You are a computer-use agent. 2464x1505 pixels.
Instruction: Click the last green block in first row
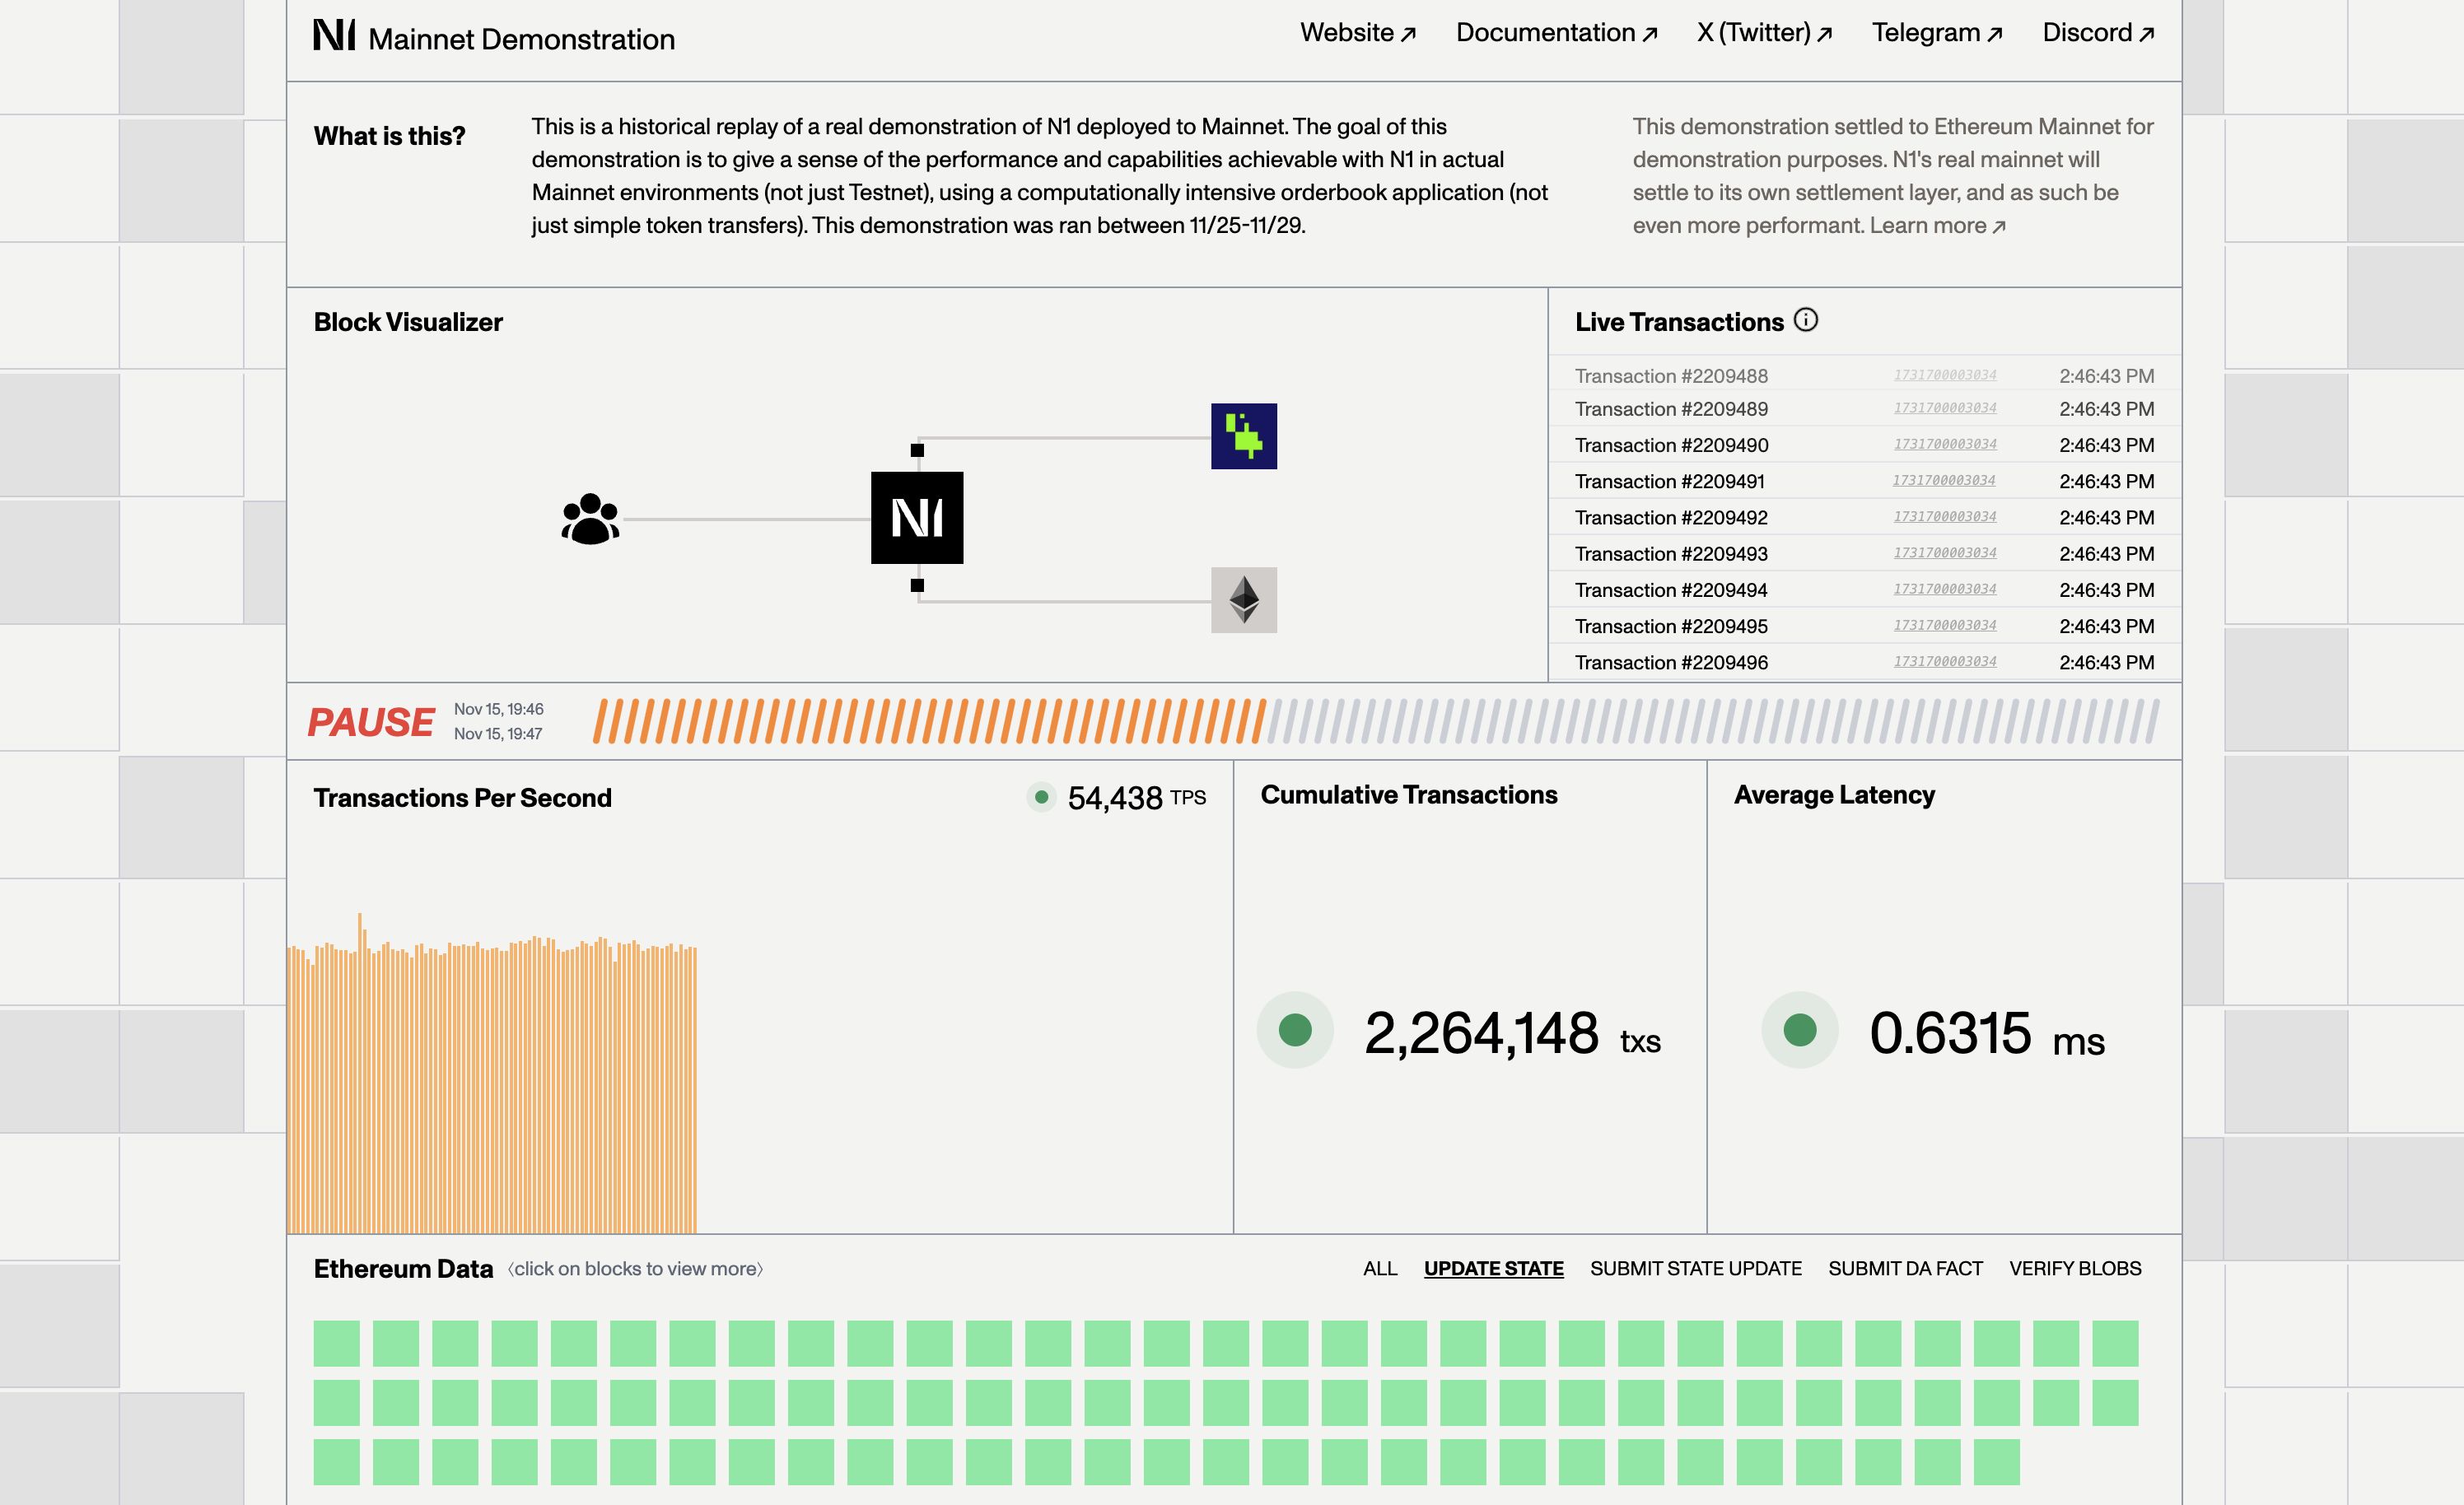(2115, 1343)
